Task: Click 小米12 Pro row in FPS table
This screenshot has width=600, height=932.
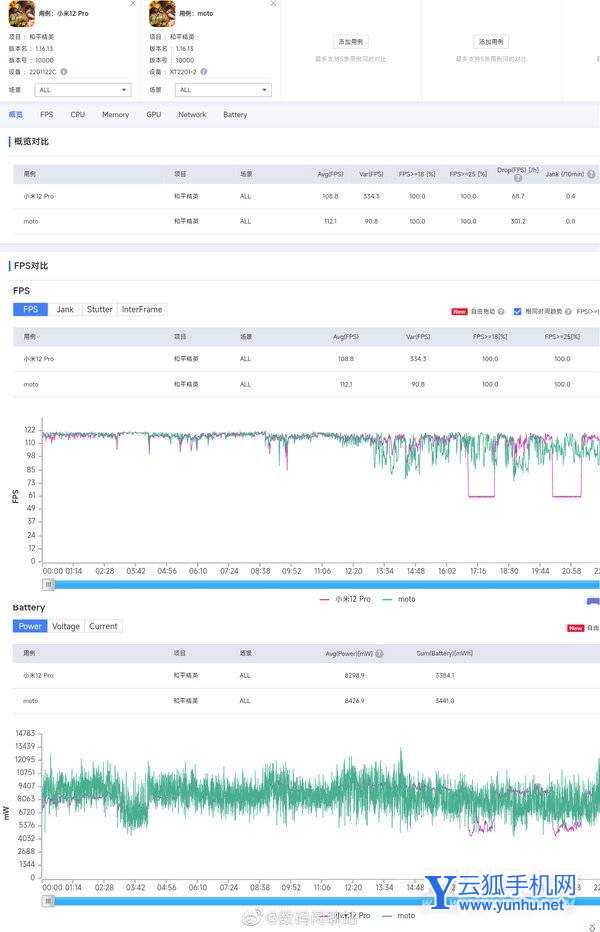Action: (x=306, y=359)
